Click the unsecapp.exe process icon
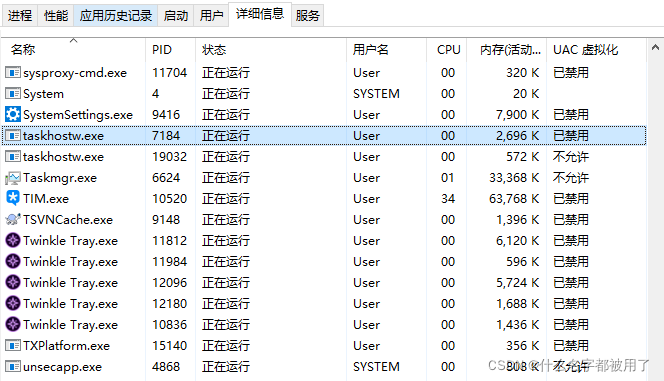The height and width of the screenshot is (381, 664). [13, 366]
